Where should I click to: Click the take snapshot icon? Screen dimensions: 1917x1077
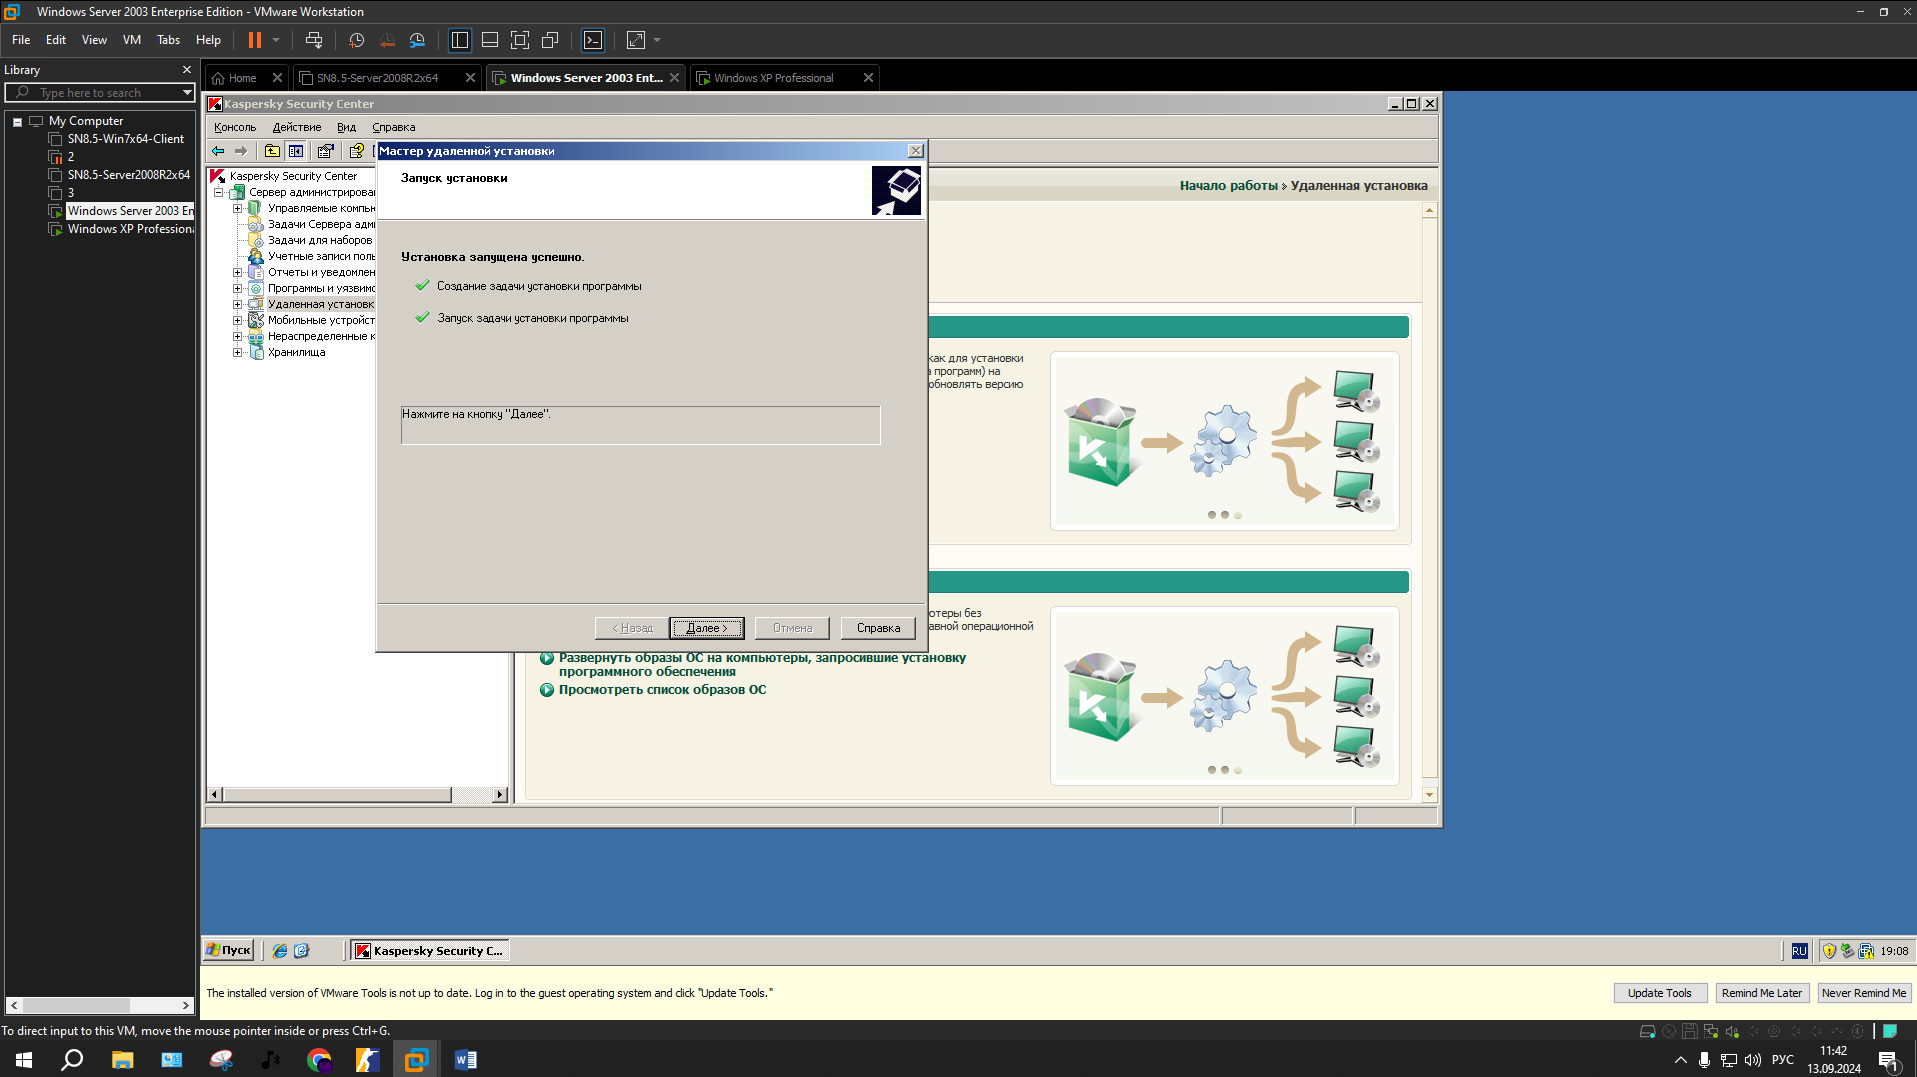tap(356, 40)
